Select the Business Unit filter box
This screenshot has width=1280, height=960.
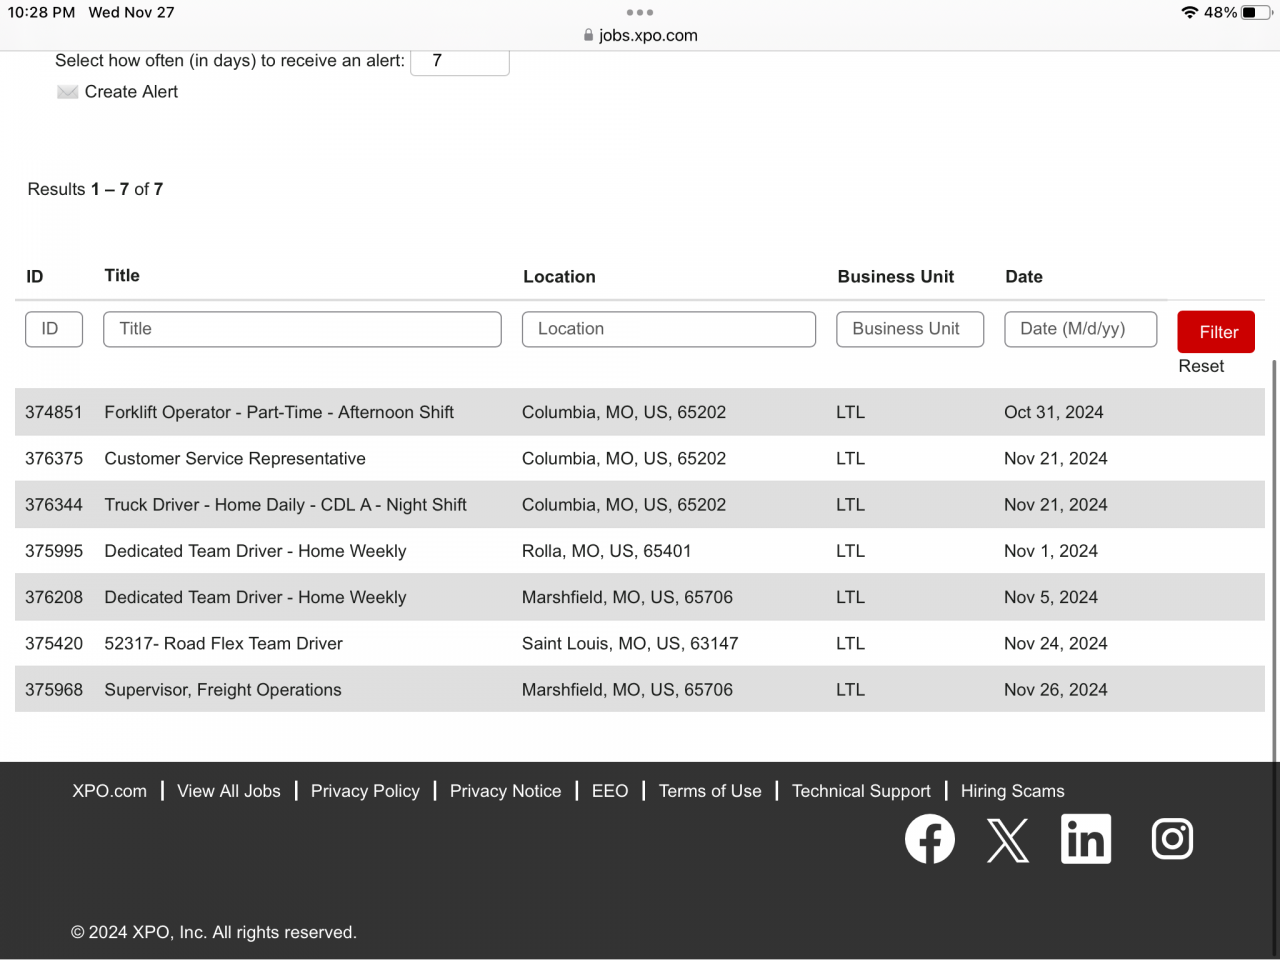(909, 329)
